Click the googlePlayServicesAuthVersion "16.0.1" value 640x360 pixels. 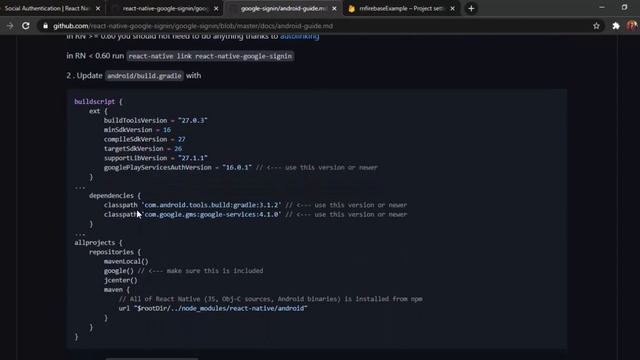click(237, 167)
